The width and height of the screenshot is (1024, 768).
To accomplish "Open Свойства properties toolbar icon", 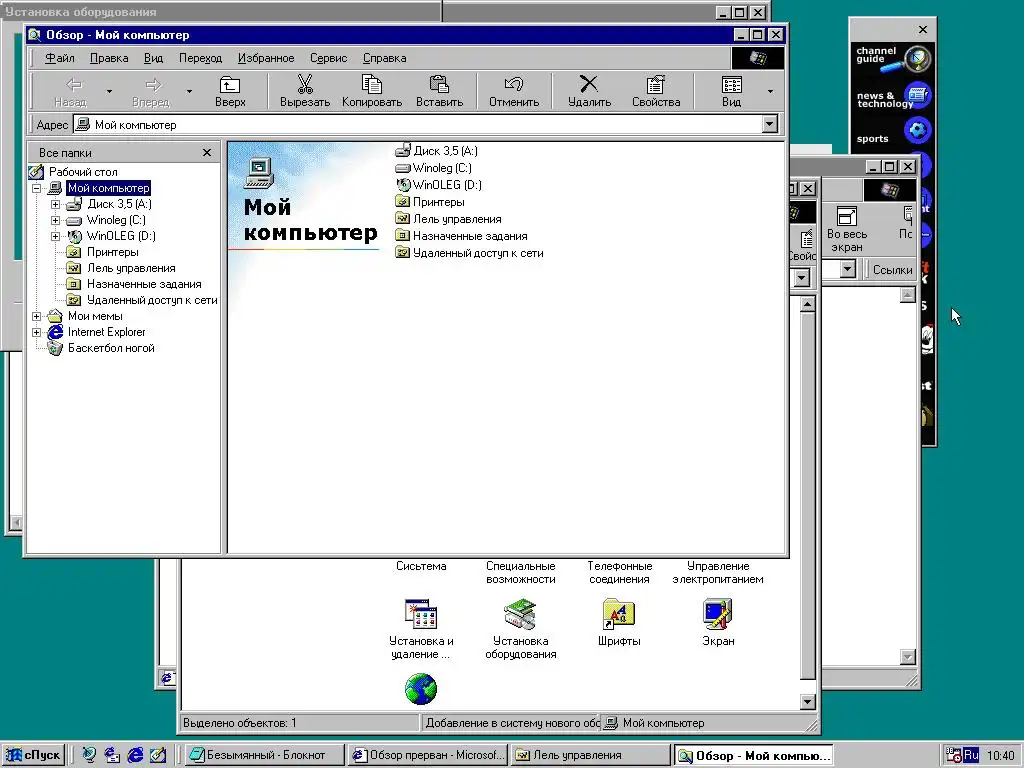I will click(656, 84).
